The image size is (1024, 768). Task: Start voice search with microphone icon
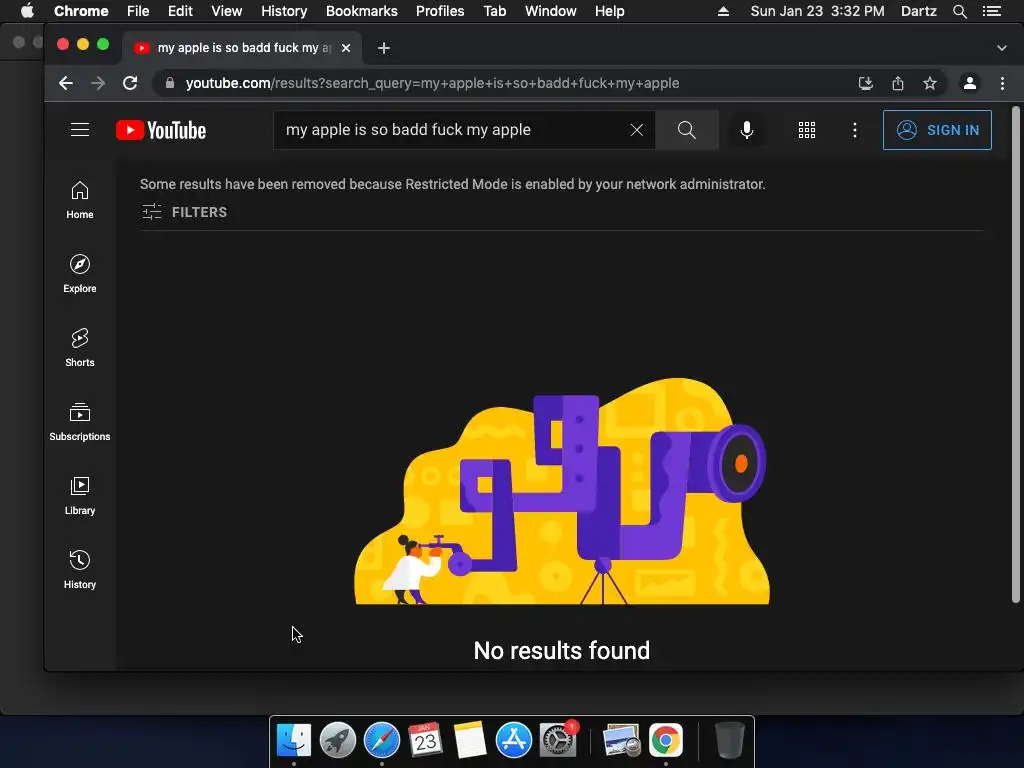click(747, 130)
